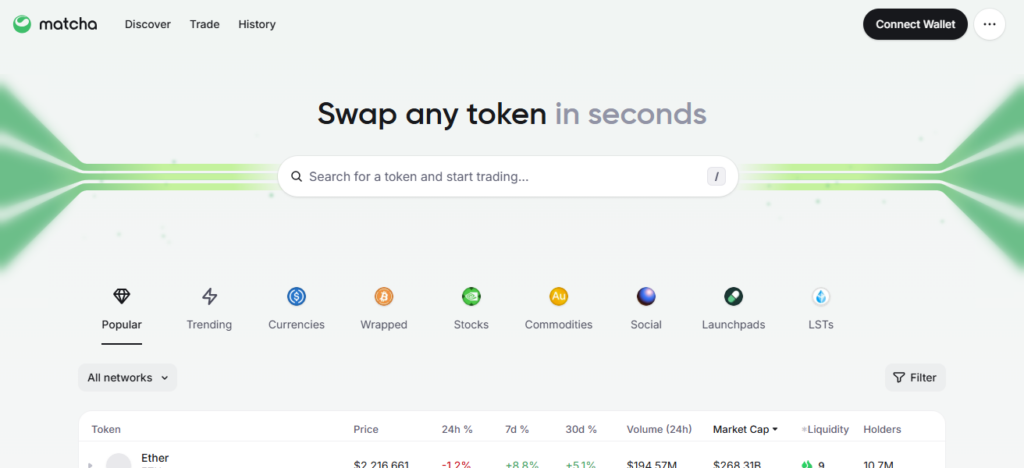Open the Trending lightning bolt category
The height and width of the screenshot is (468, 1024).
209,296
